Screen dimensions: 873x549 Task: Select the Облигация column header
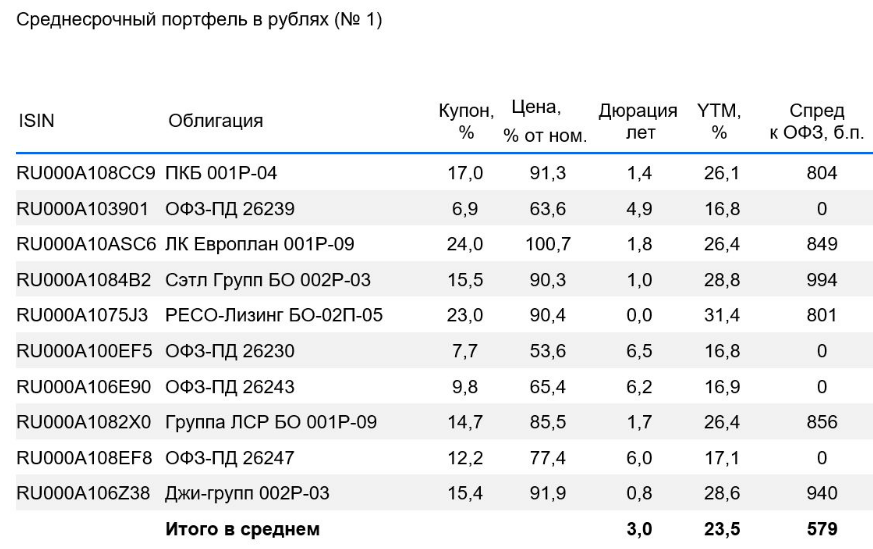click(215, 121)
